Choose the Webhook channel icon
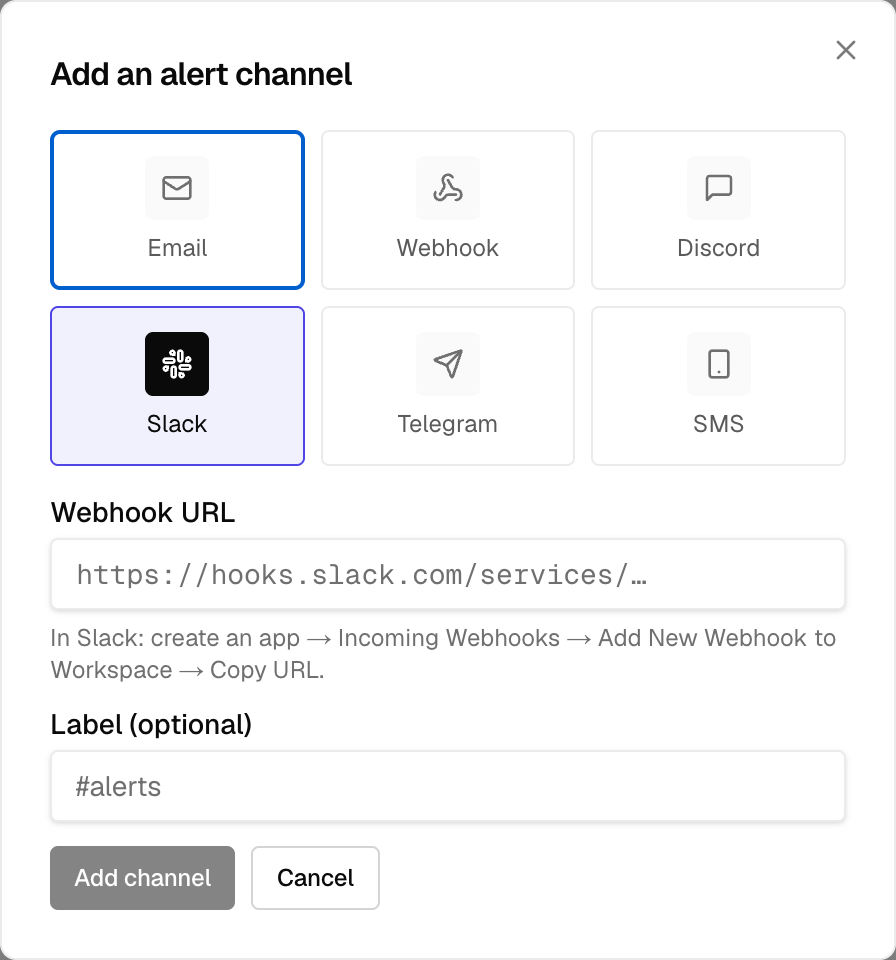Screen dimensions: 896x960 coord(448,187)
